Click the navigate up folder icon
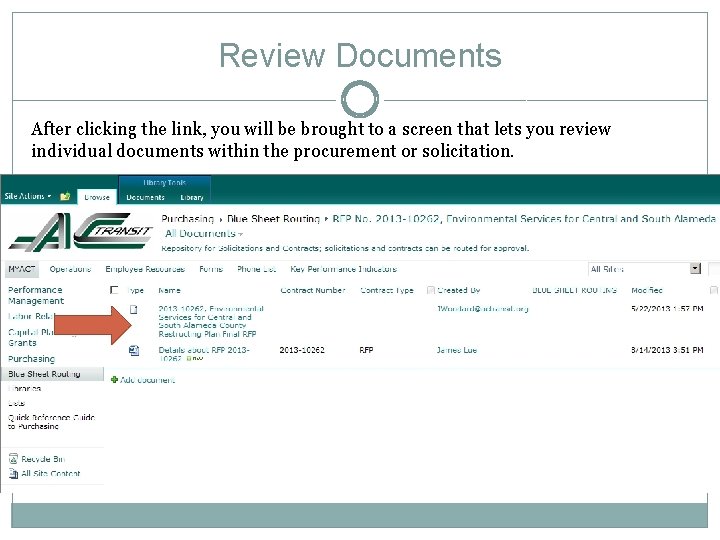This screenshot has width=720, height=540. tap(65, 196)
